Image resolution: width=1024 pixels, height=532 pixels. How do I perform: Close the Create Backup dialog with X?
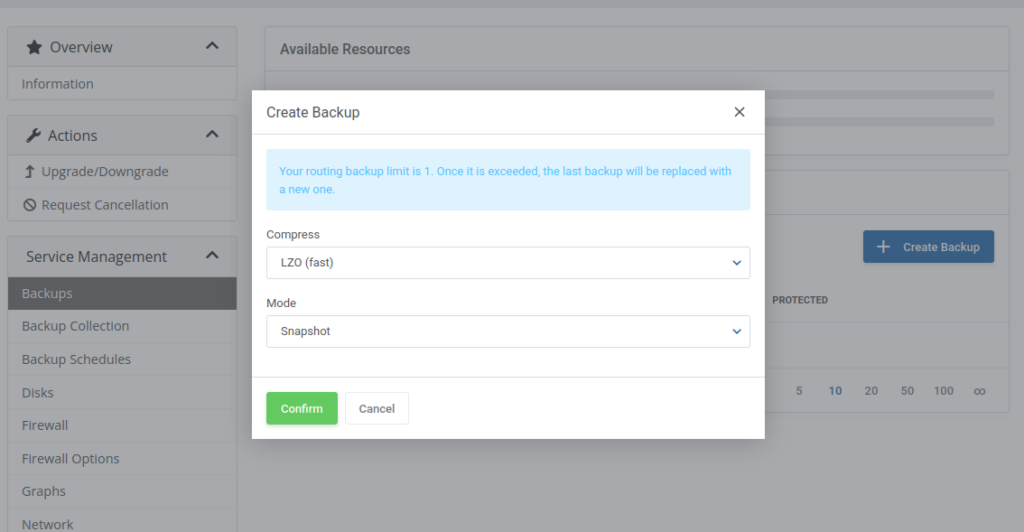point(739,112)
